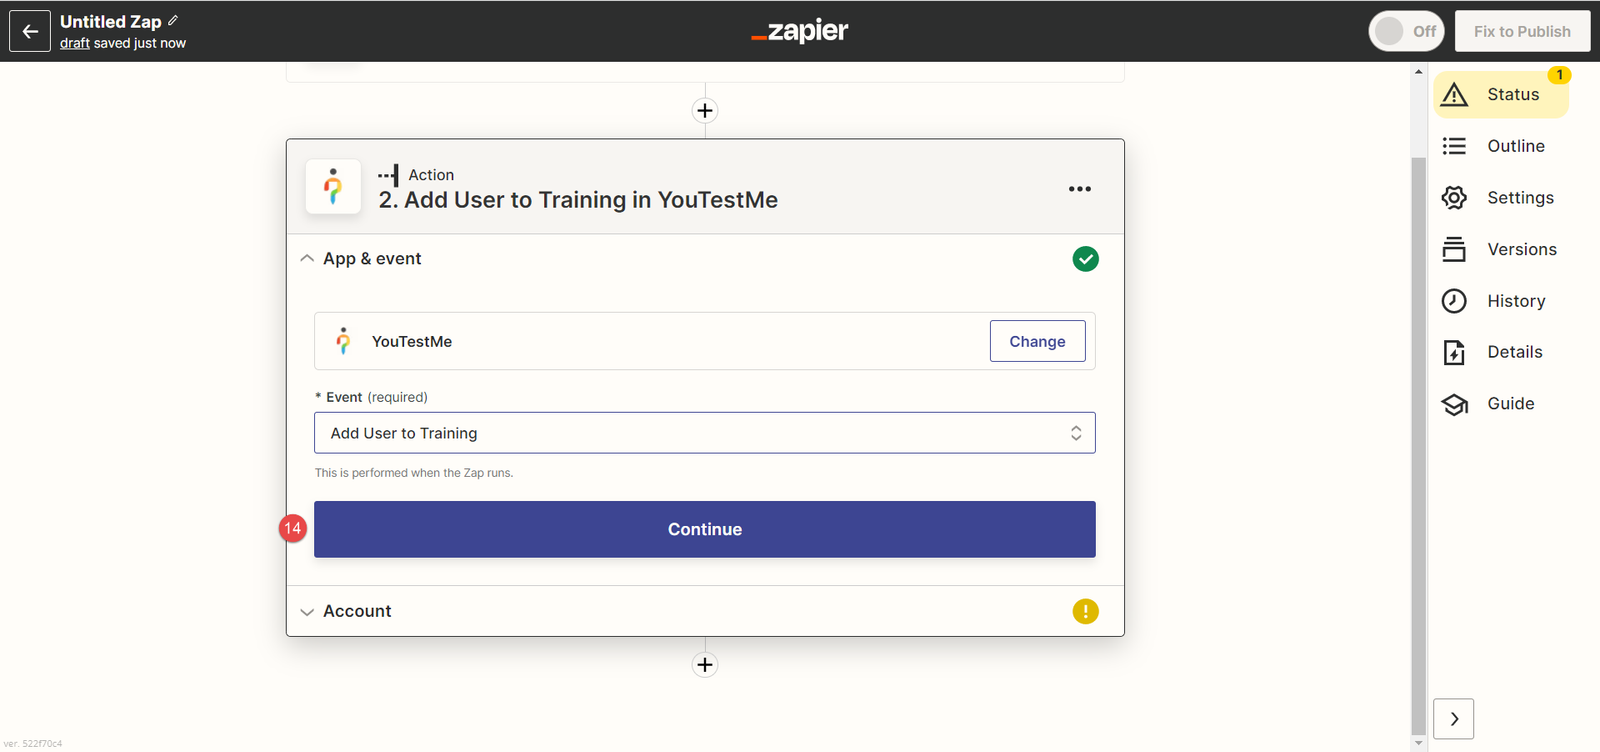Collapse the App & event section

307,259
